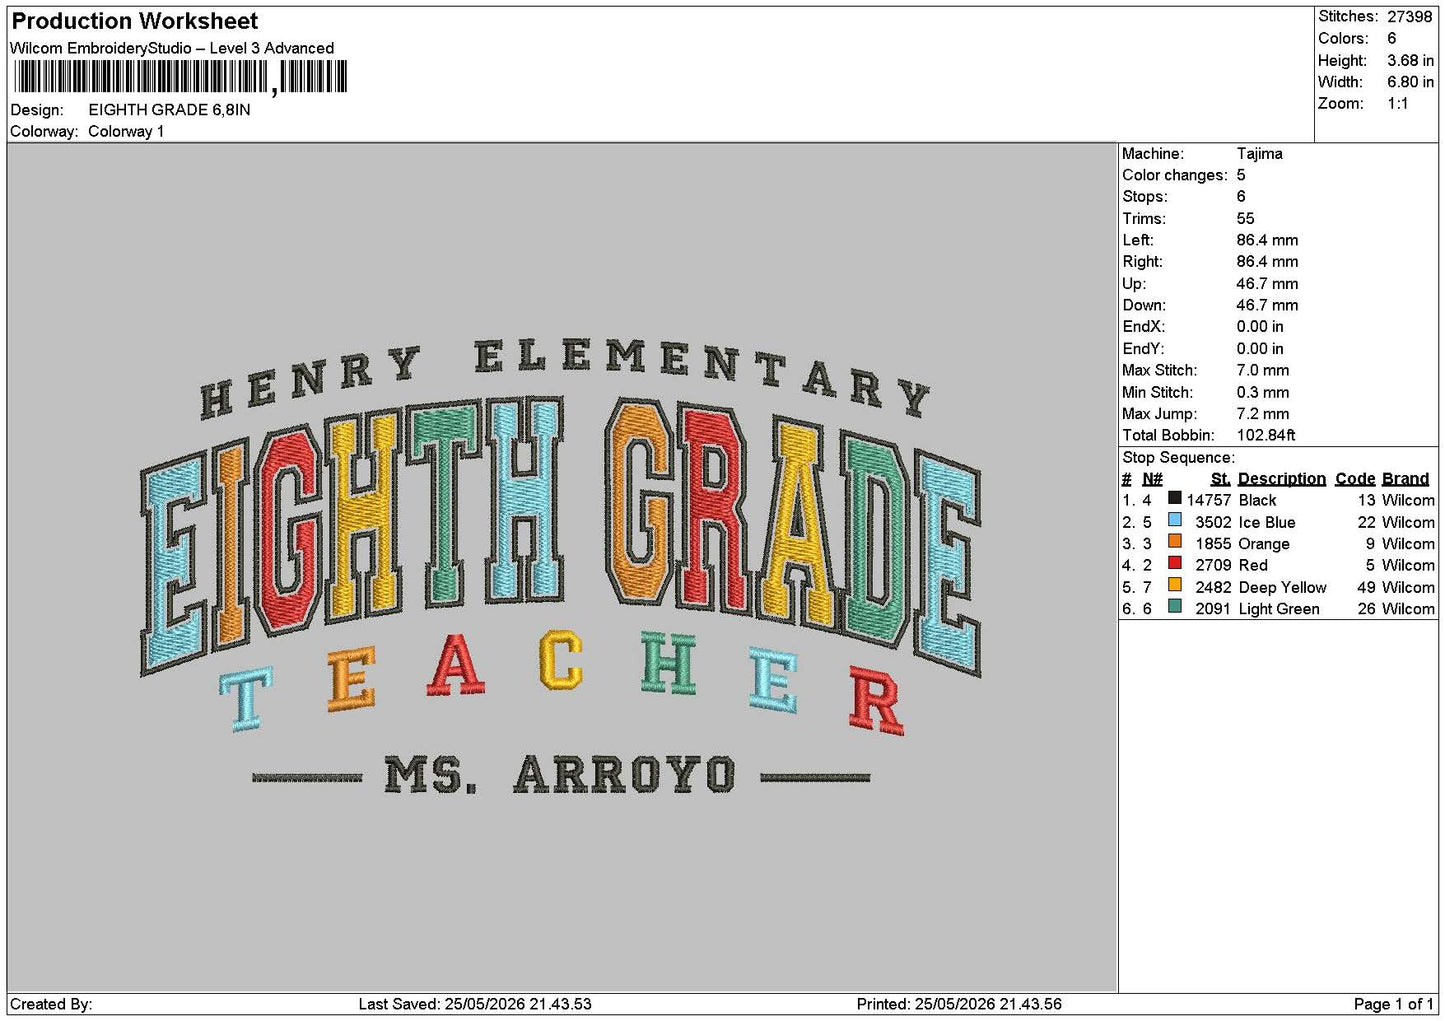Click stitch count 2709 in Red row
The image size is (1445, 1021).
click(x=1213, y=565)
